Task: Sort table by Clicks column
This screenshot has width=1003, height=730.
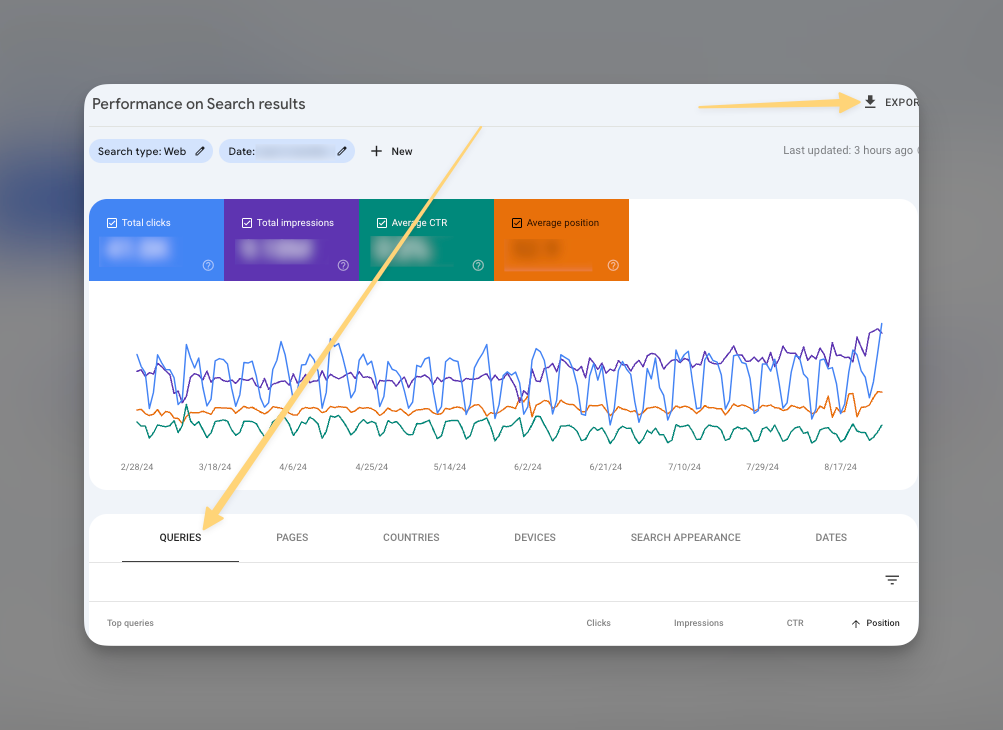Action: click(x=599, y=623)
